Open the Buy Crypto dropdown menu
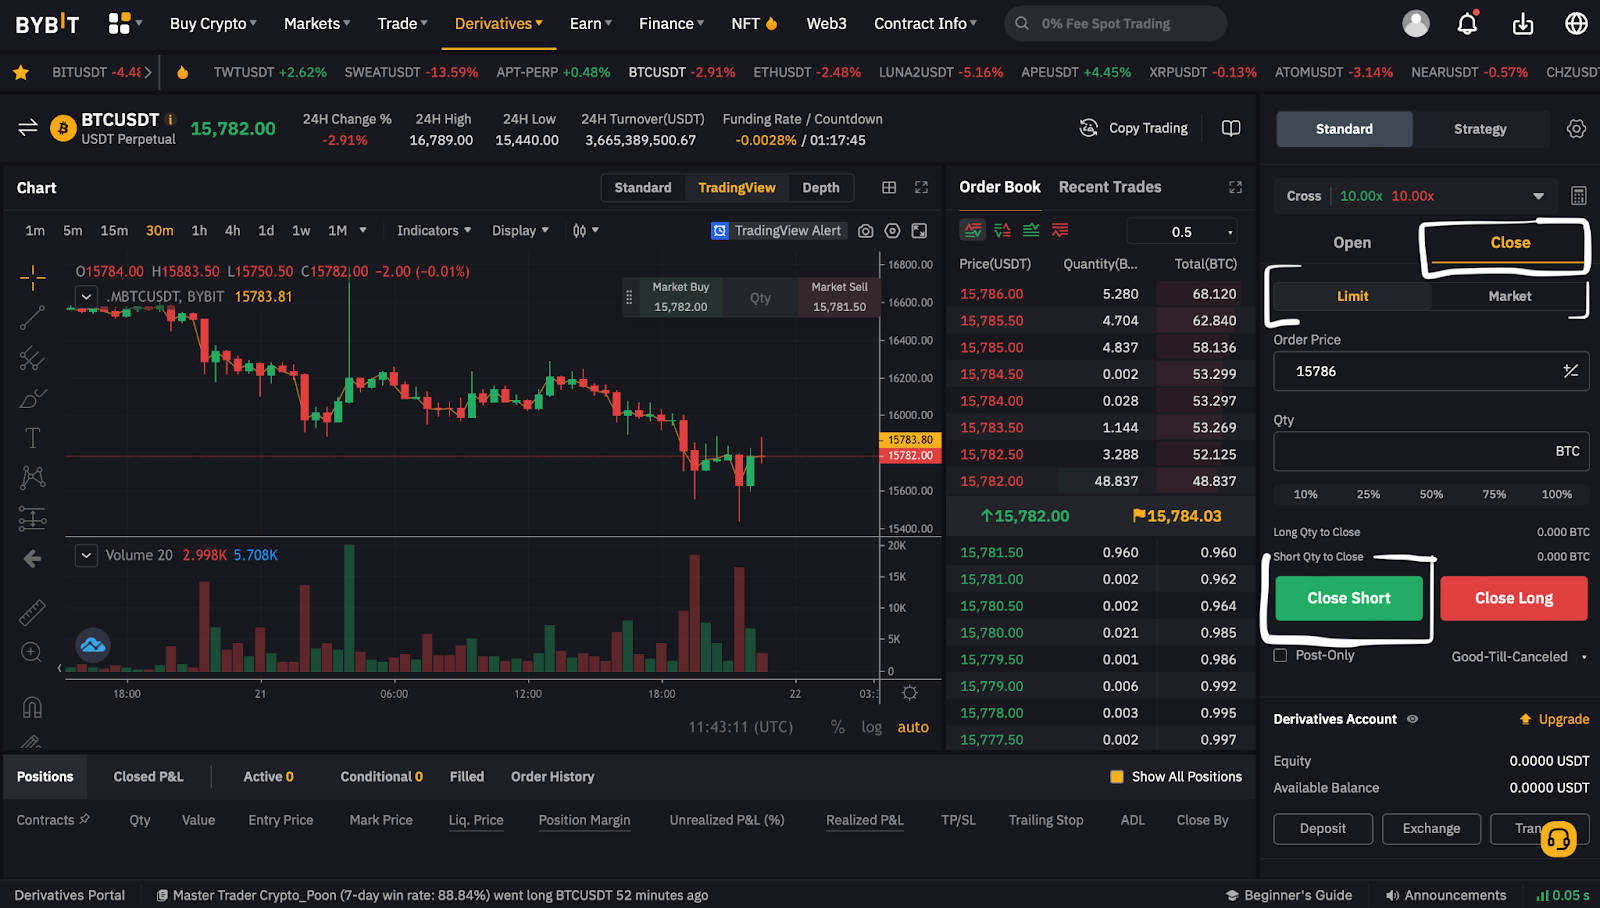1600x908 pixels. point(213,23)
